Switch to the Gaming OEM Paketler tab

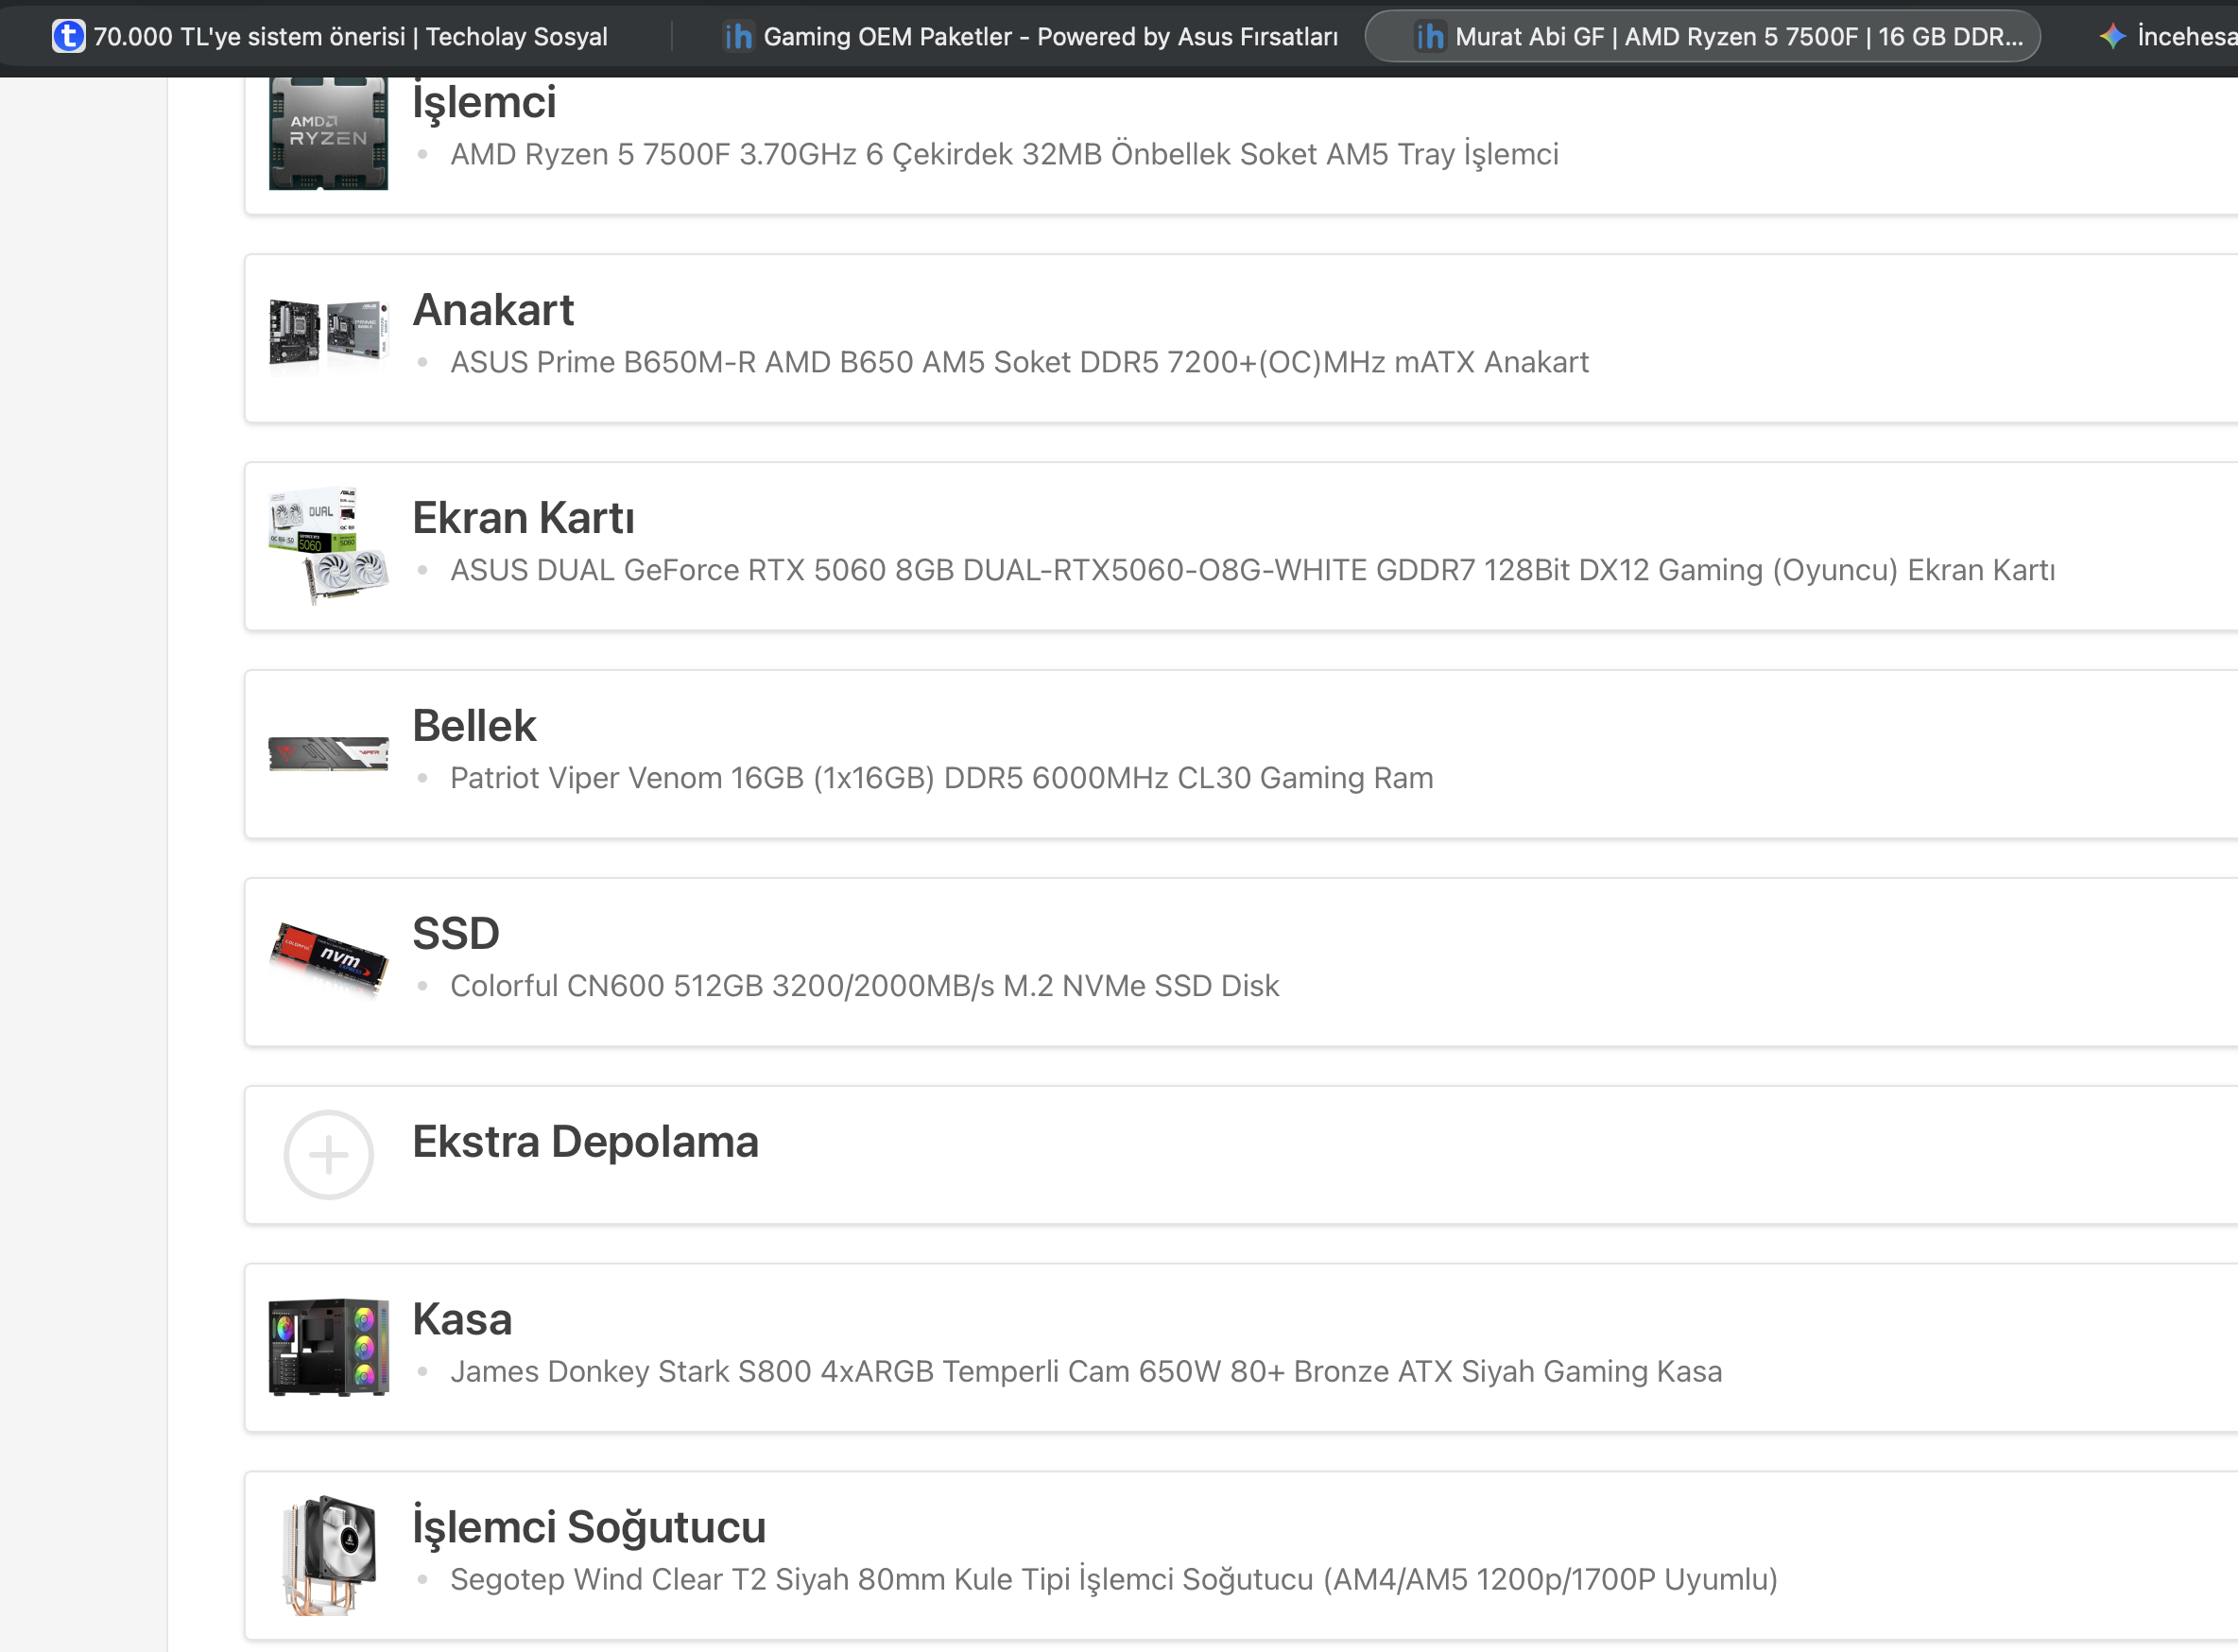coord(1030,37)
